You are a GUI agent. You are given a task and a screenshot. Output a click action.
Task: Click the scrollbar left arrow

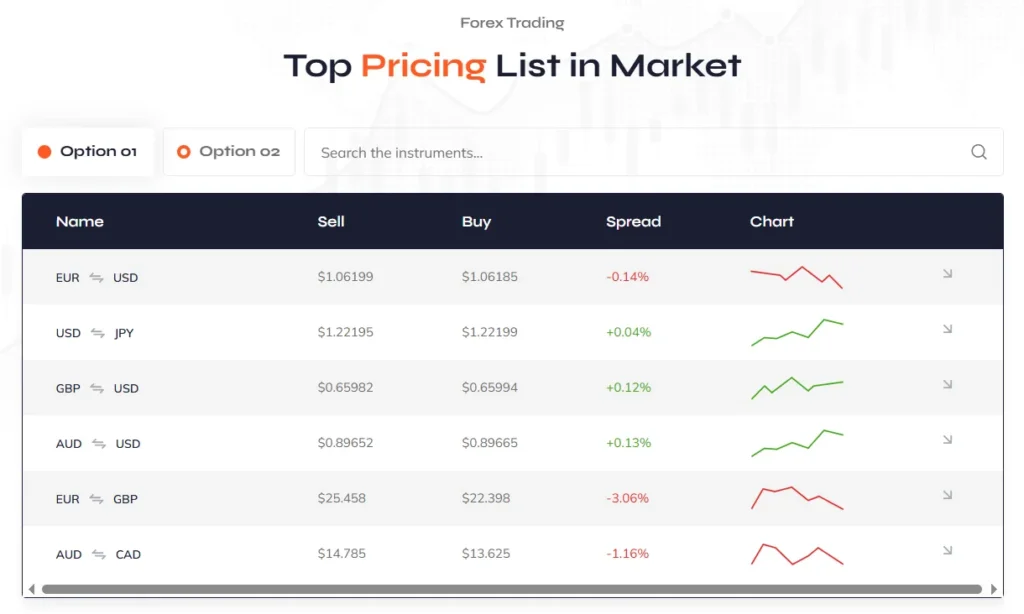click(31, 589)
